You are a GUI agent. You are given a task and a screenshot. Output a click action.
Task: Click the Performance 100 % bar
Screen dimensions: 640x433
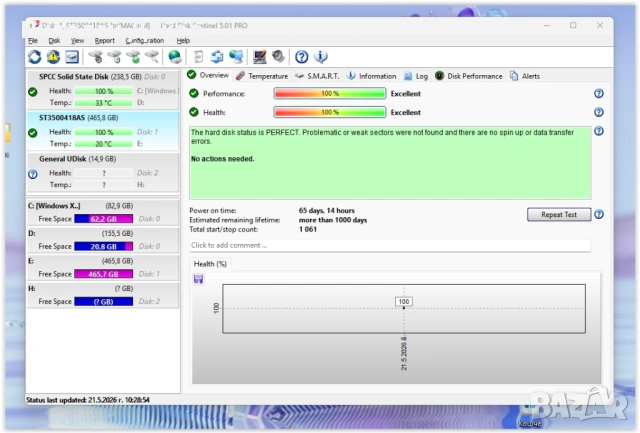330,93
